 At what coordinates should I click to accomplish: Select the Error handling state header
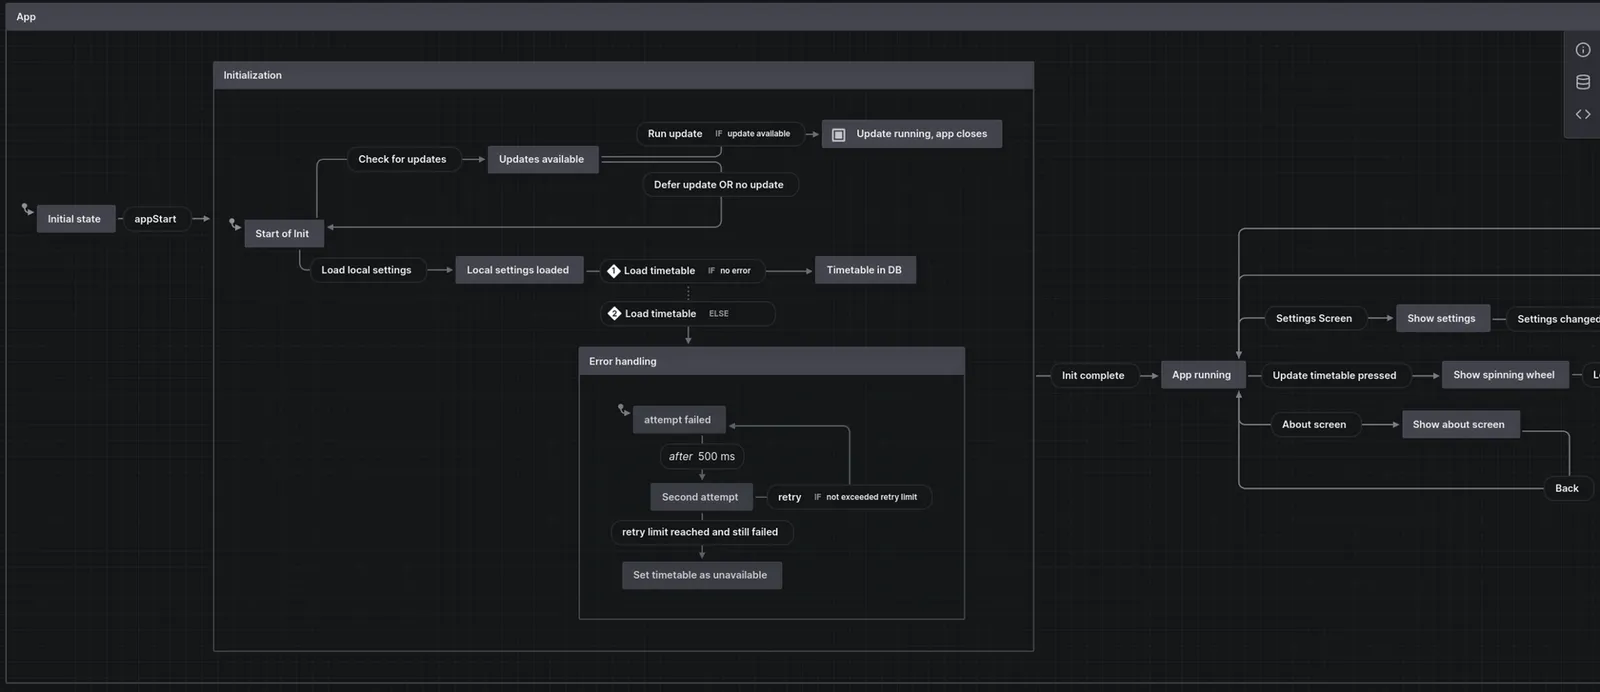(771, 361)
